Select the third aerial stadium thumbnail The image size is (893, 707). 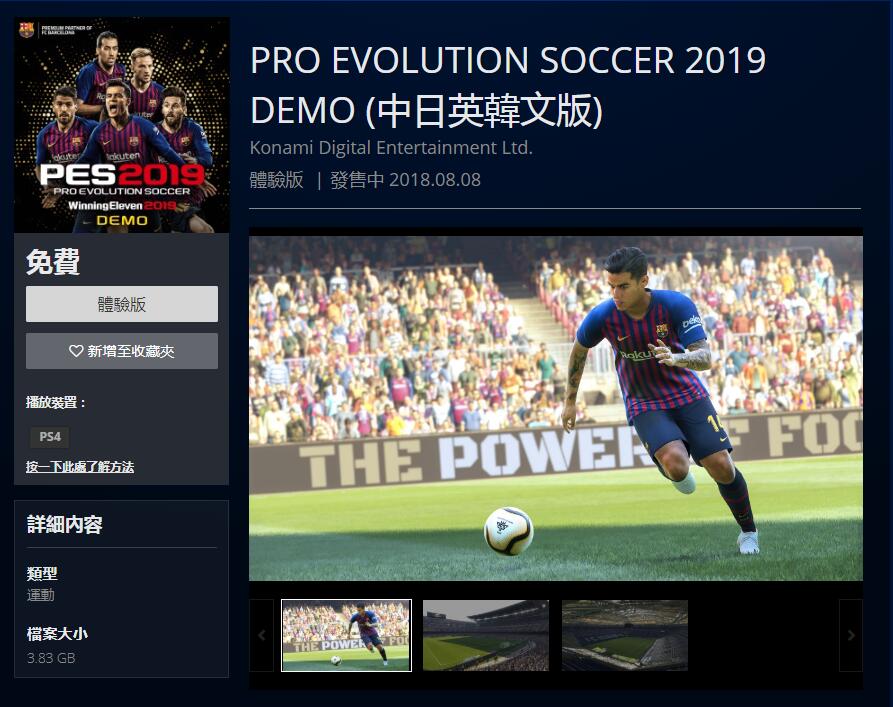tap(625, 635)
